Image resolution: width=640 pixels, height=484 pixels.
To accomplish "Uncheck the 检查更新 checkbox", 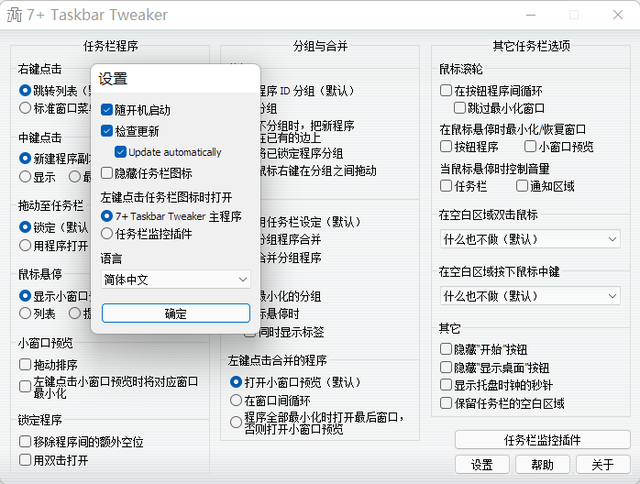I will click(107, 131).
